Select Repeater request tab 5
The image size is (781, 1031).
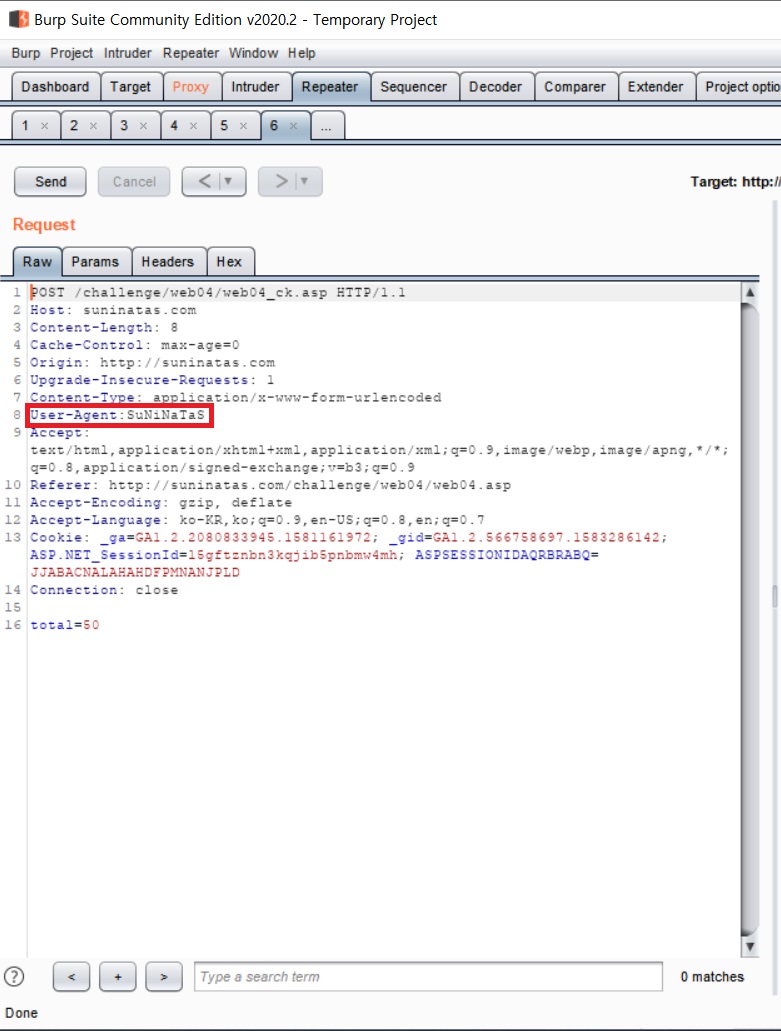(x=224, y=126)
